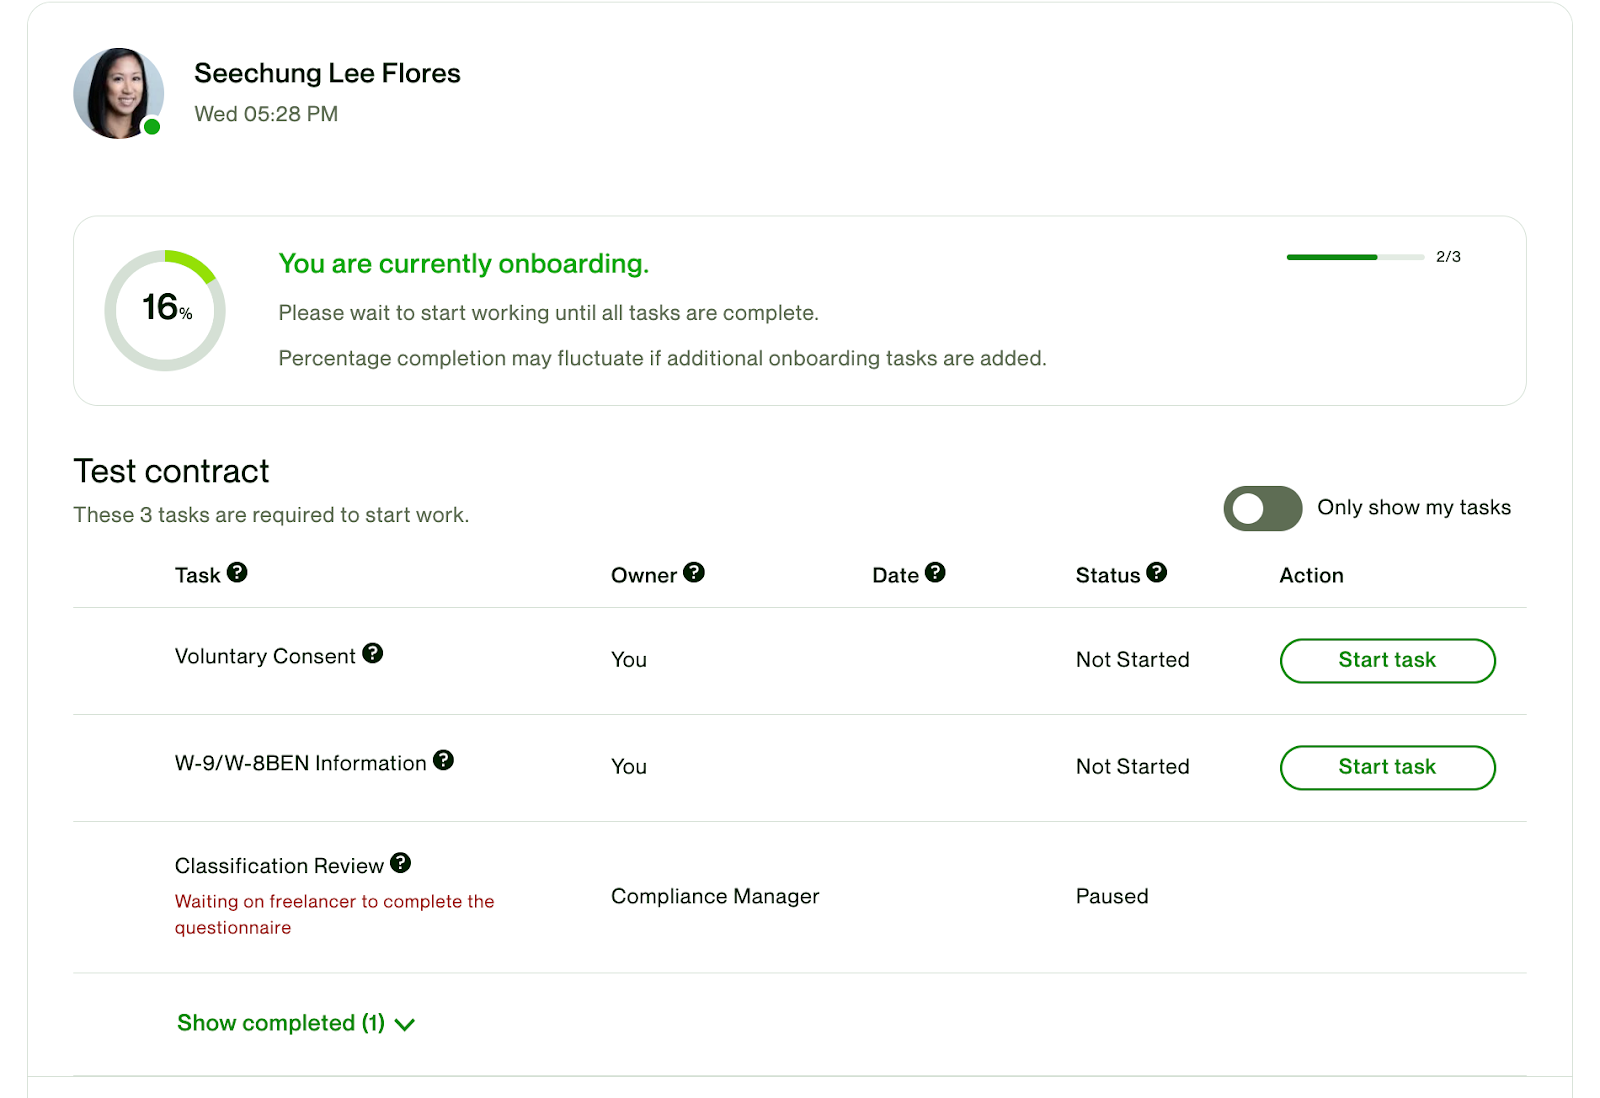Click the Seechung Lee Flores name
Screen dimensions: 1600x1098
click(x=327, y=73)
